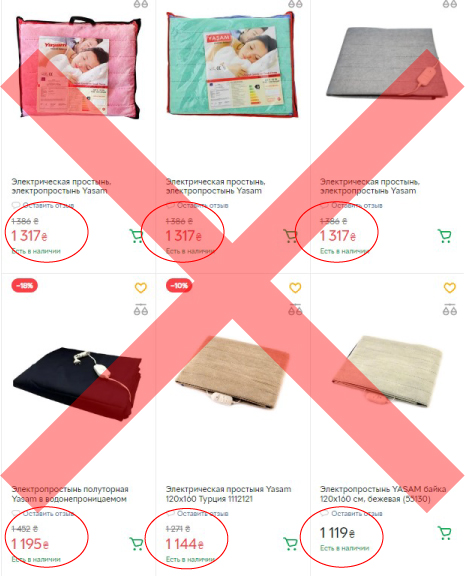Open Электропростынь YASAM байка 120x160 link
The image size is (465, 576).
pyautogui.click(x=383, y=494)
